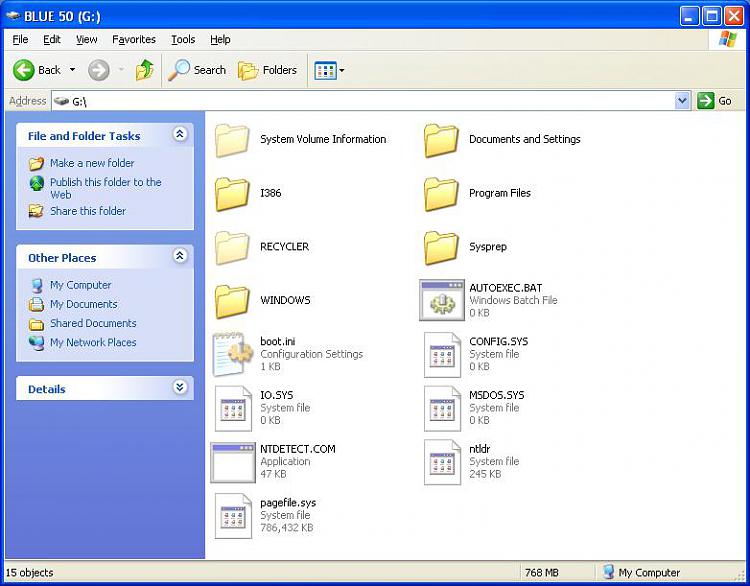
Task: Select the pagefile.sys file icon
Action: 233,516
